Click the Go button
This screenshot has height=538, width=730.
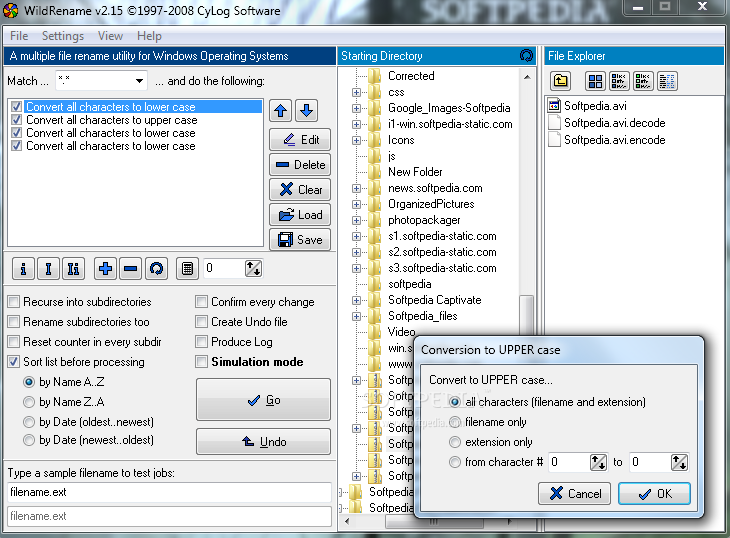(x=264, y=400)
